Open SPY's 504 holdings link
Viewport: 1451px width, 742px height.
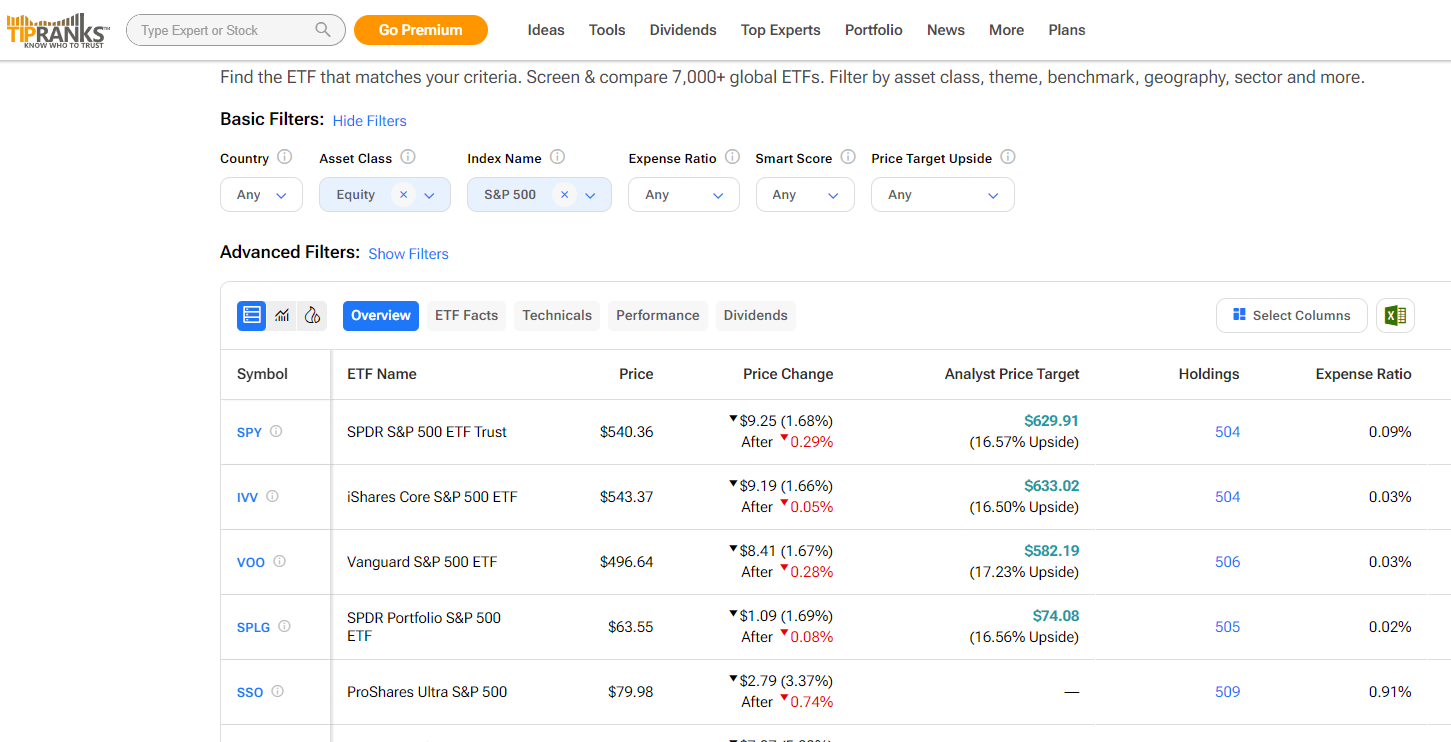coord(1227,432)
